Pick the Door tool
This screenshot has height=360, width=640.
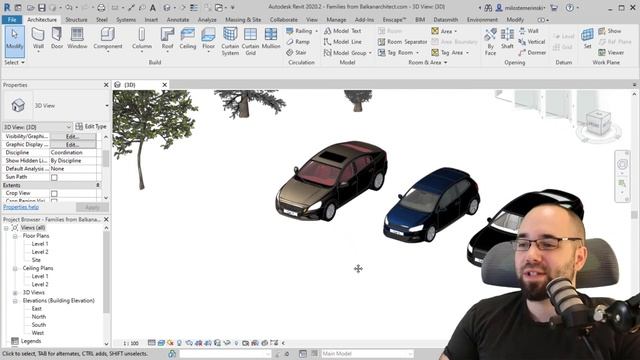click(57, 39)
